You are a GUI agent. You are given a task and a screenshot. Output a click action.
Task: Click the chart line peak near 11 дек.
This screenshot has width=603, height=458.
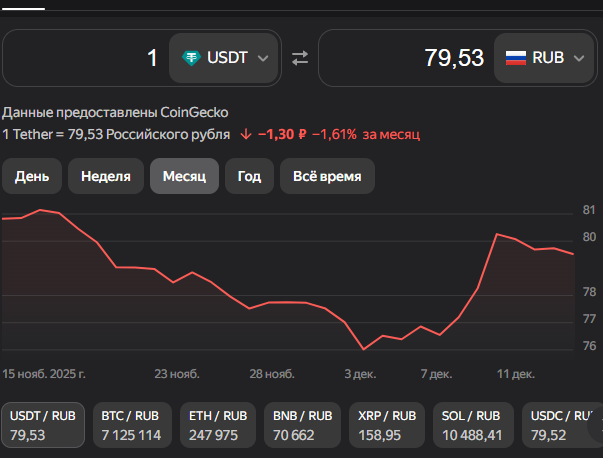click(497, 234)
